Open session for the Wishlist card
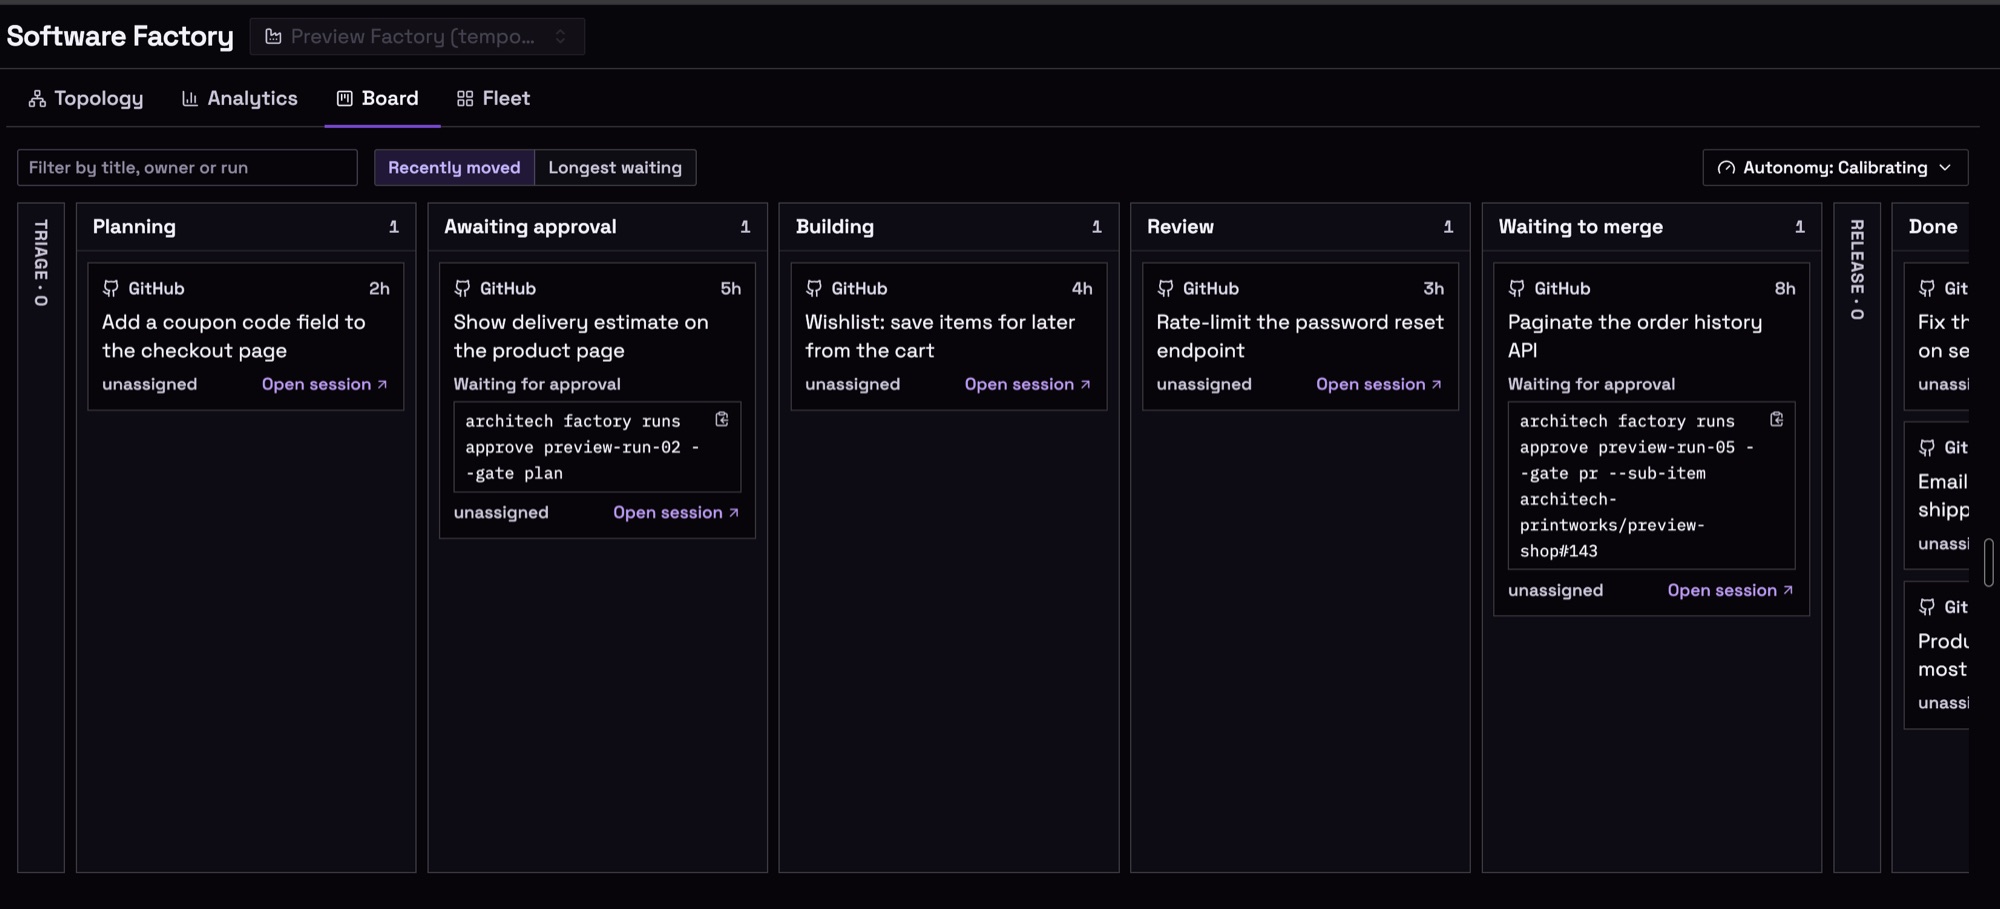 (1028, 384)
